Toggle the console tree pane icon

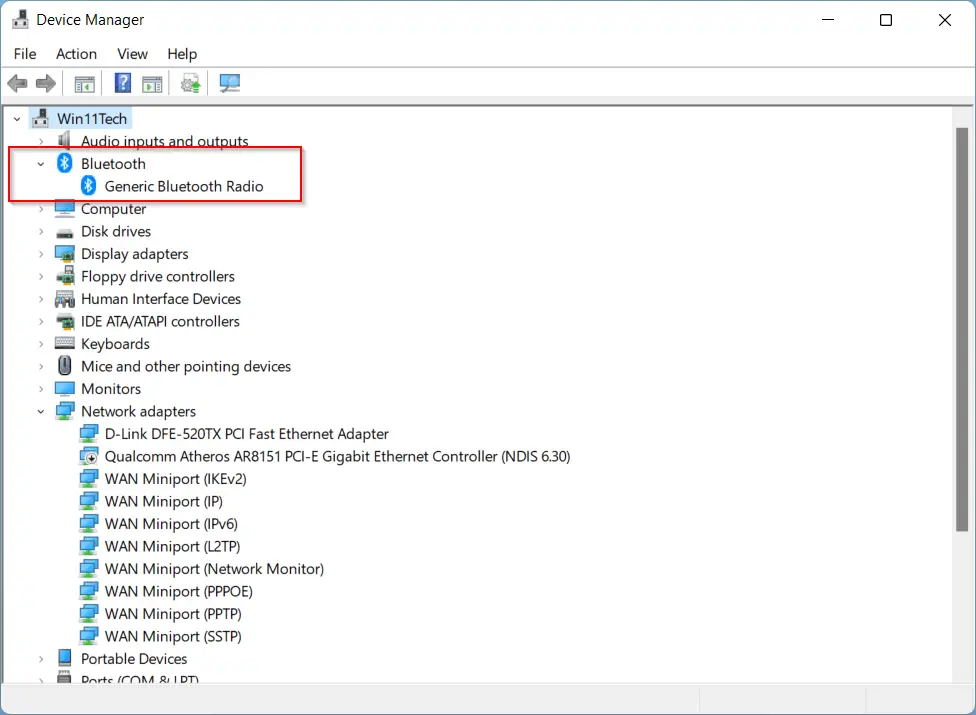(84, 83)
